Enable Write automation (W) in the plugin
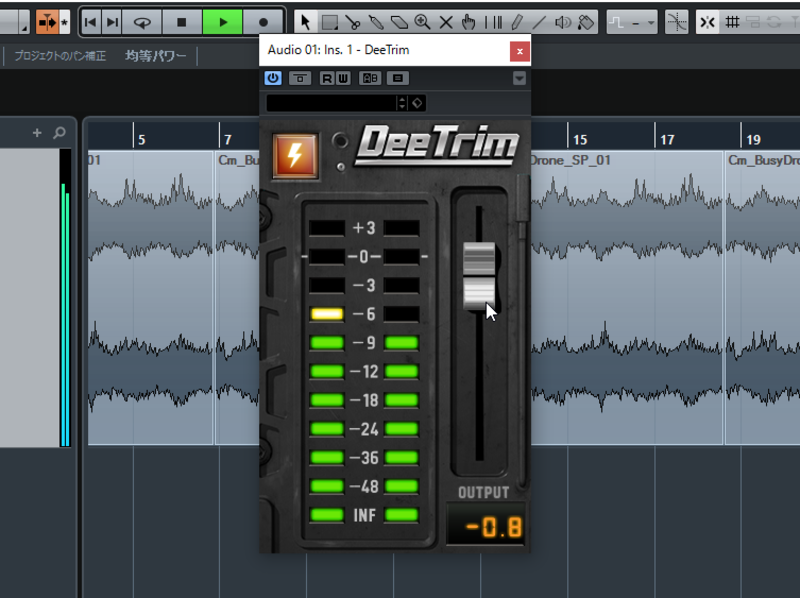 coord(343,78)
